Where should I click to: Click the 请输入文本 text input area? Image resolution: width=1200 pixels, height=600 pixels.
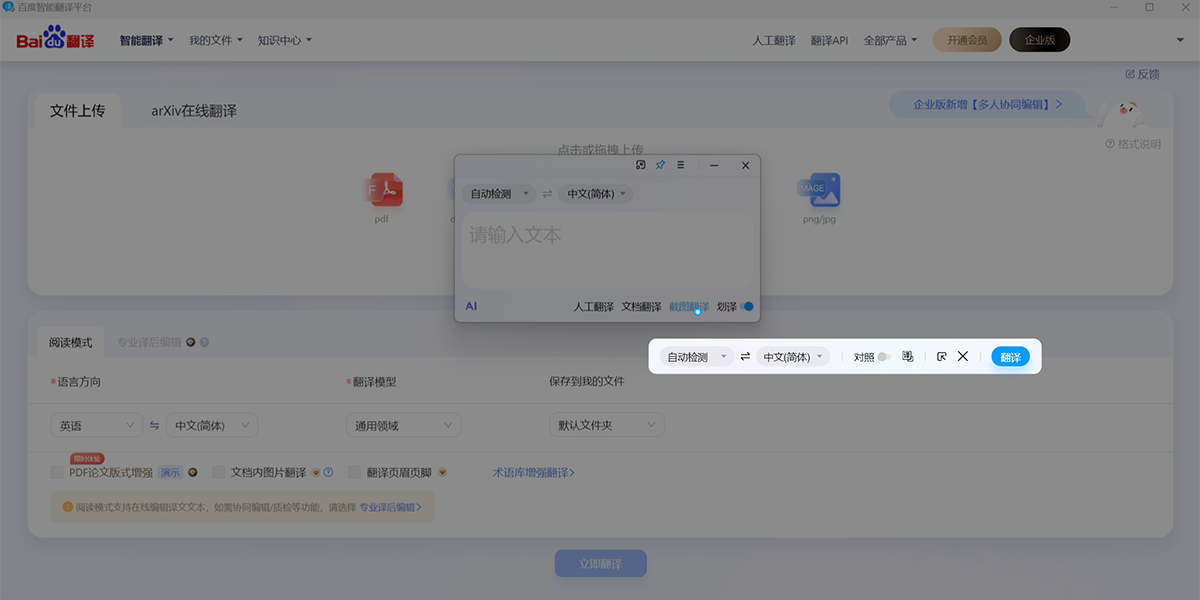pyautogui.click(x=607, y=250)
